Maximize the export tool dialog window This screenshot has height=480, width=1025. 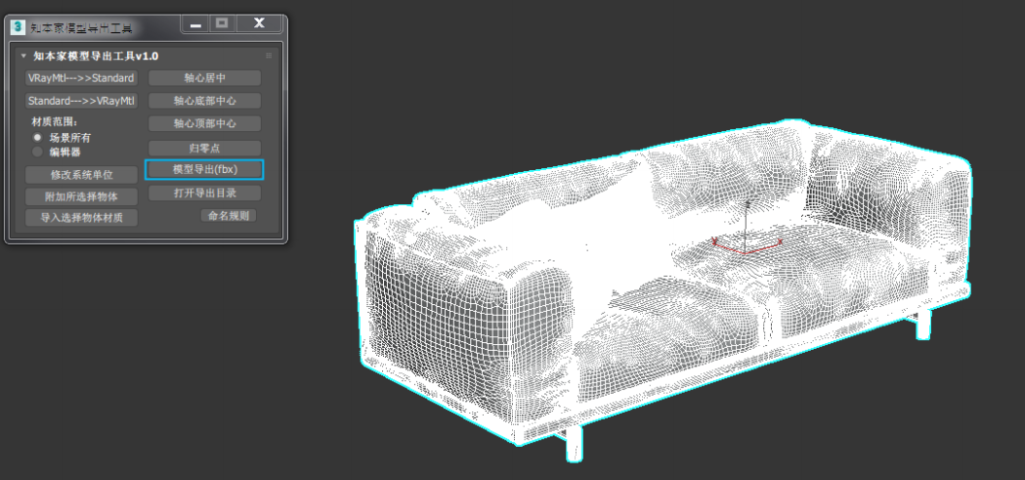(221, 24)
